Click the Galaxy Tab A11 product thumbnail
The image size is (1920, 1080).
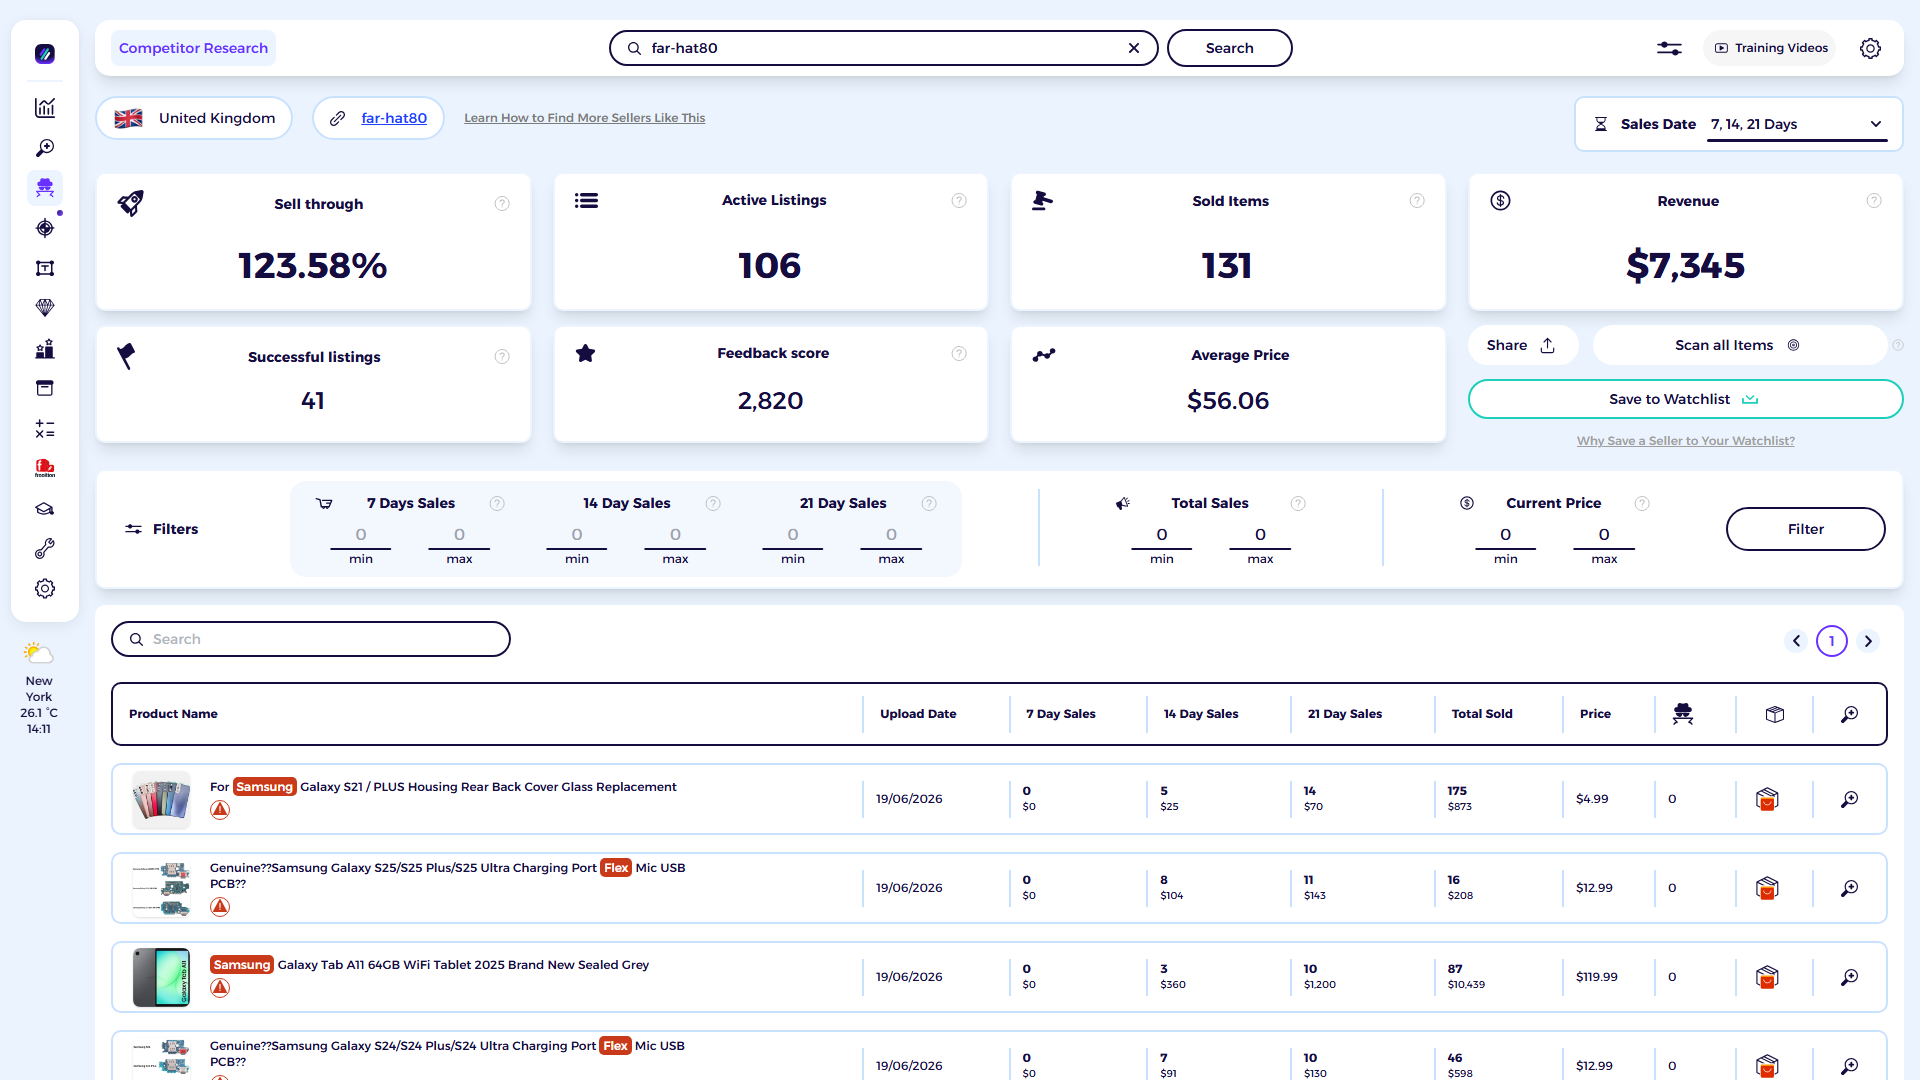coord(161,977)
